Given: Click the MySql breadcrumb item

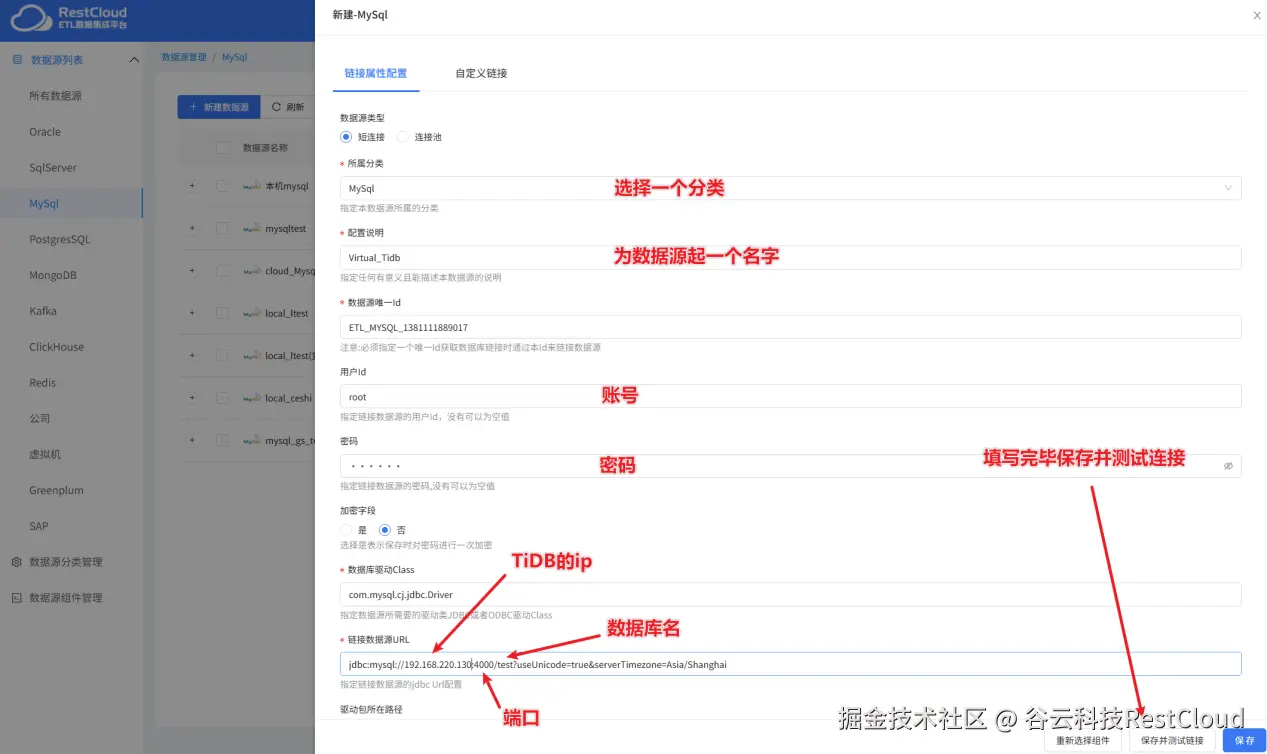Looking at the screenshot, I should click(235, 58).
